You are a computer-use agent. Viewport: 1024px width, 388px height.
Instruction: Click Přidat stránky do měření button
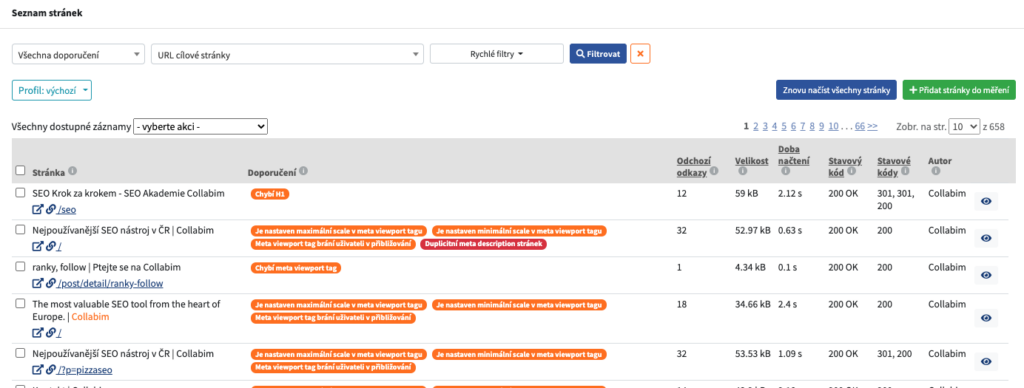(959, 90)
